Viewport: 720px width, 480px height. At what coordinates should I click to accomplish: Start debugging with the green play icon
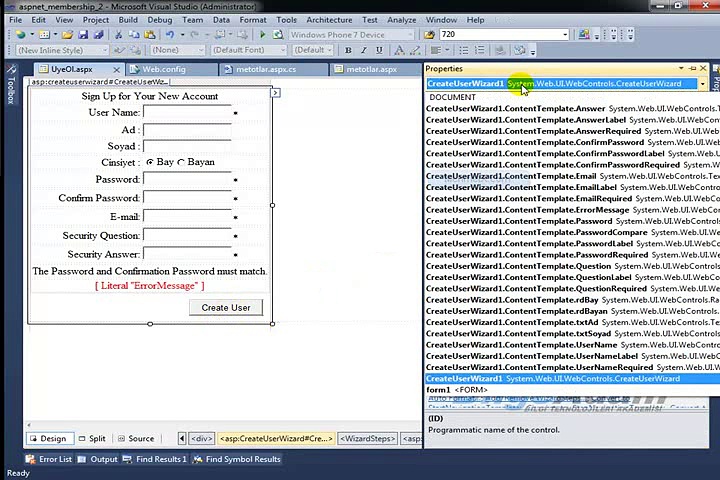(x=263, y=34)
